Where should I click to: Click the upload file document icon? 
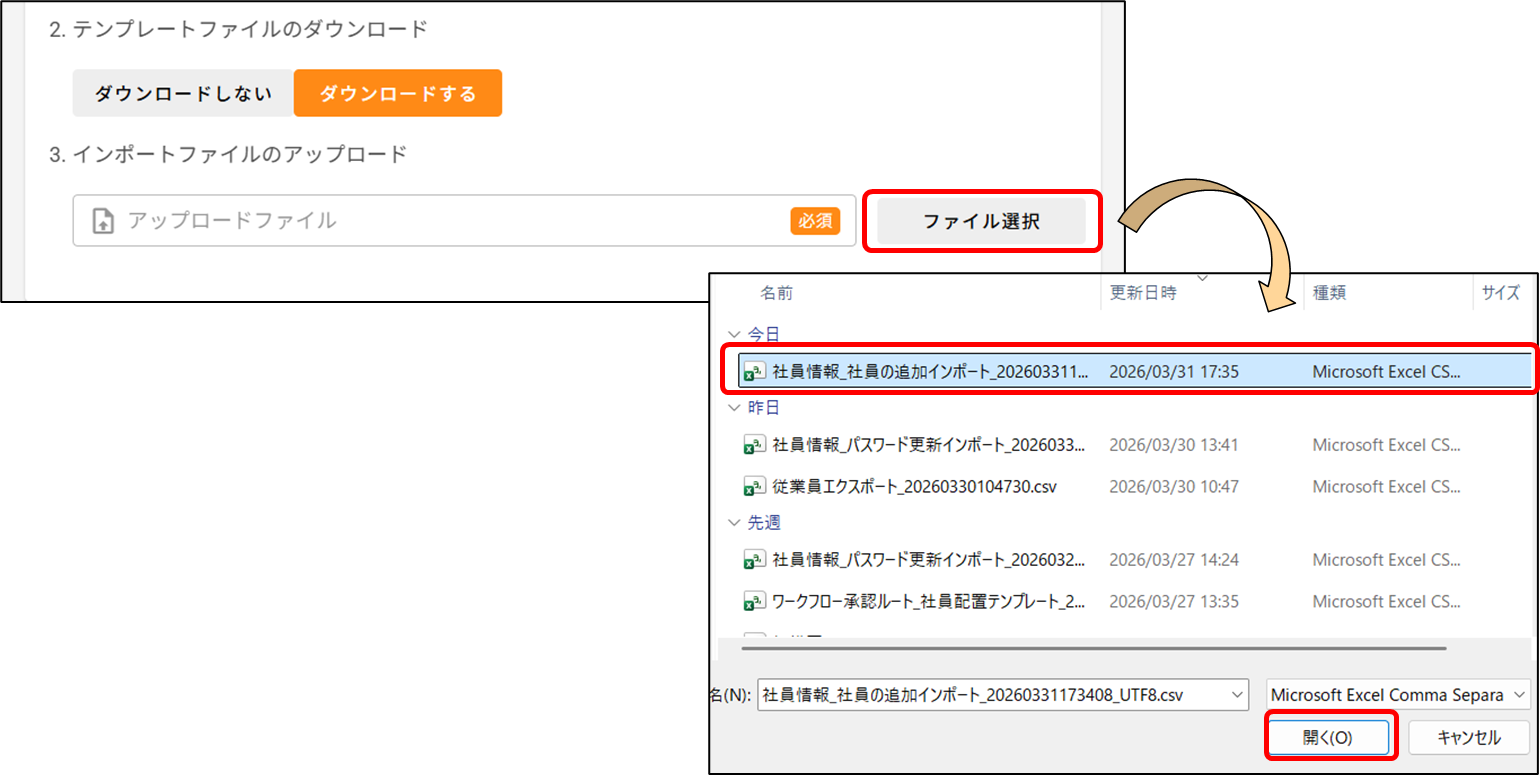(103, 221)
